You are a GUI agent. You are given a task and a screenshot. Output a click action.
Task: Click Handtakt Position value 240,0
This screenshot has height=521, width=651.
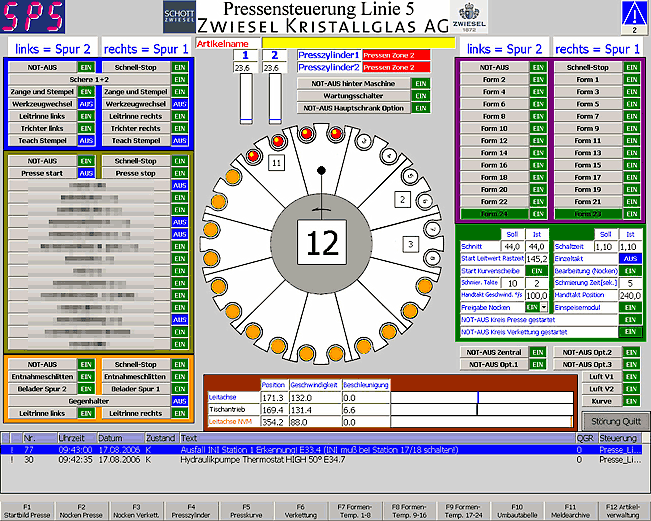[630, 295]
